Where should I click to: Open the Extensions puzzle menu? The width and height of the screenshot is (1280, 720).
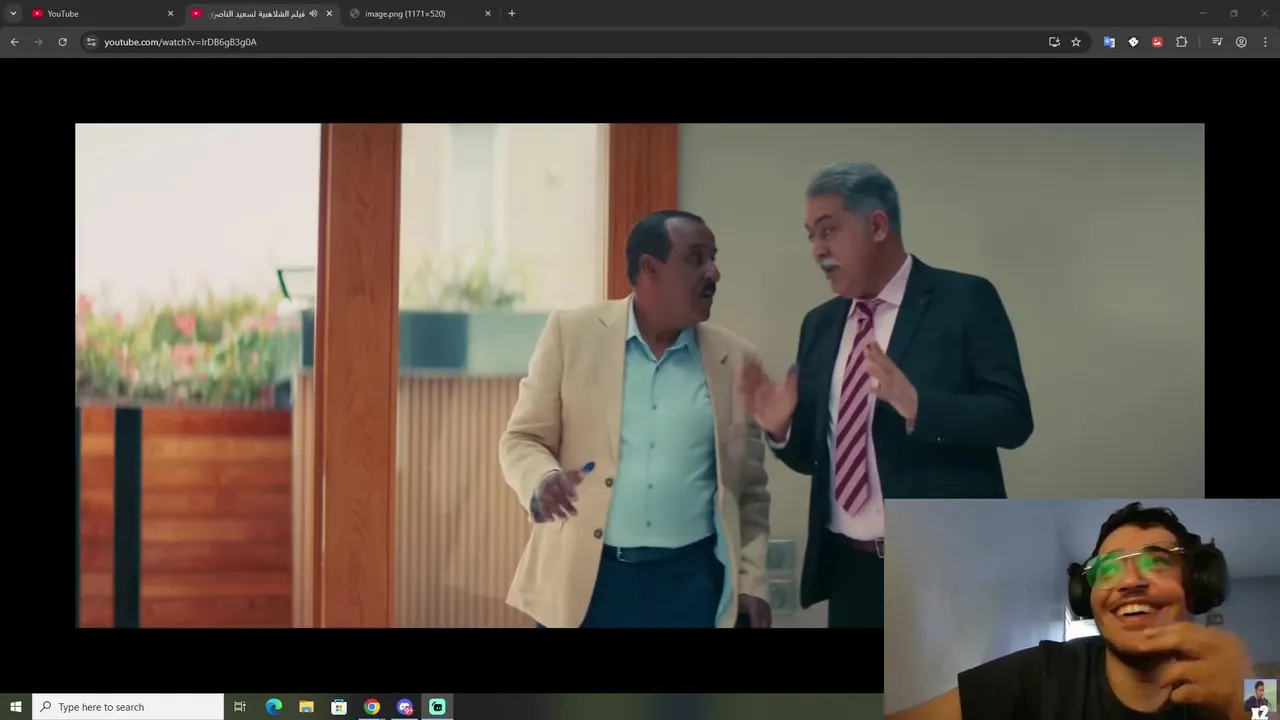tap(1182, 42)
